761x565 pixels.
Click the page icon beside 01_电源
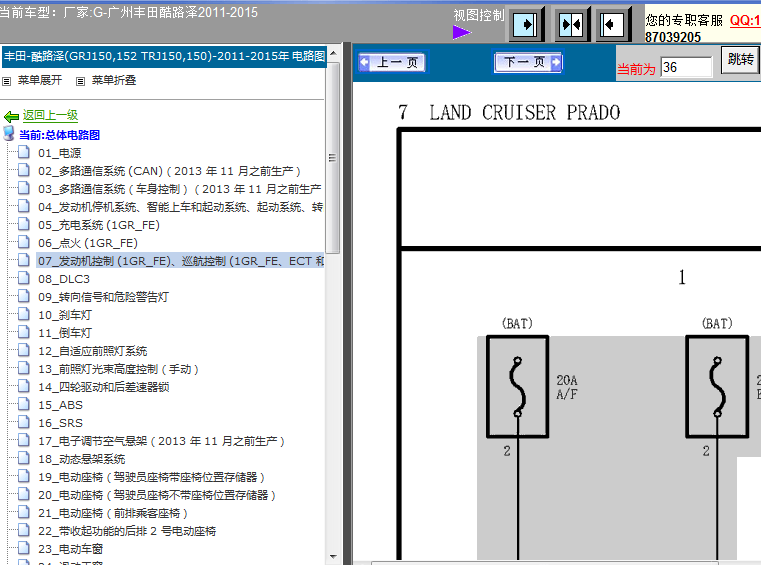pyautogui.click(x=23, y=152)
